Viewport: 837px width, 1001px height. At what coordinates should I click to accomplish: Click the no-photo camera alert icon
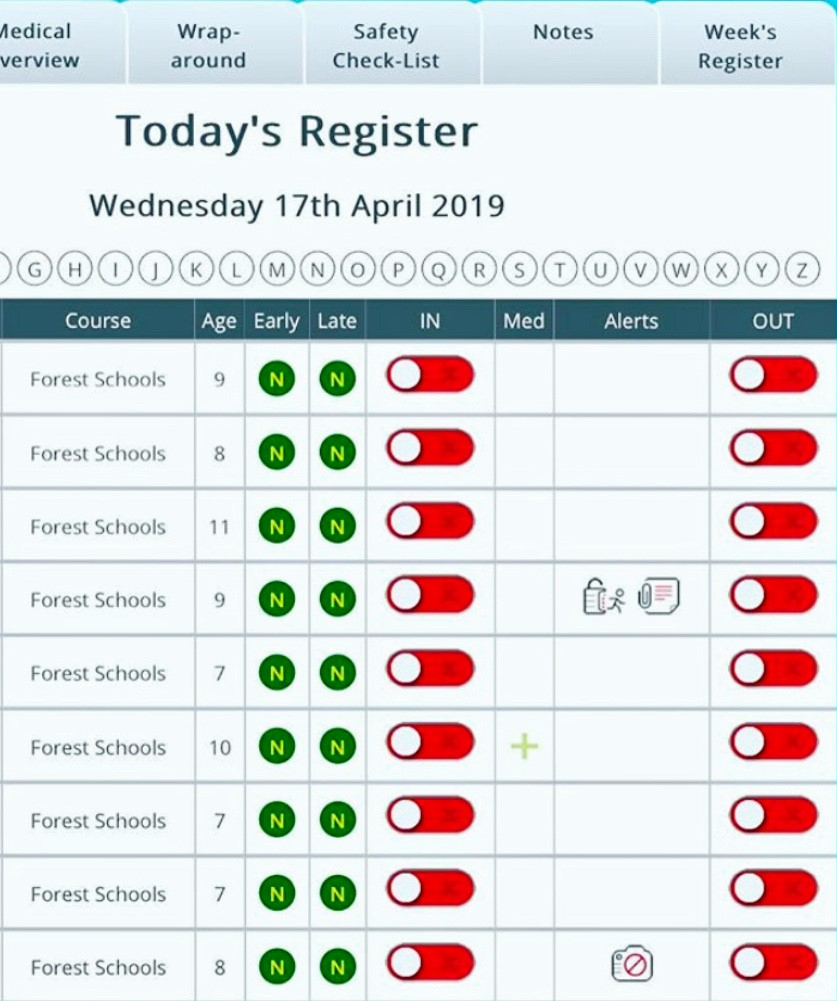coord(632,963)
